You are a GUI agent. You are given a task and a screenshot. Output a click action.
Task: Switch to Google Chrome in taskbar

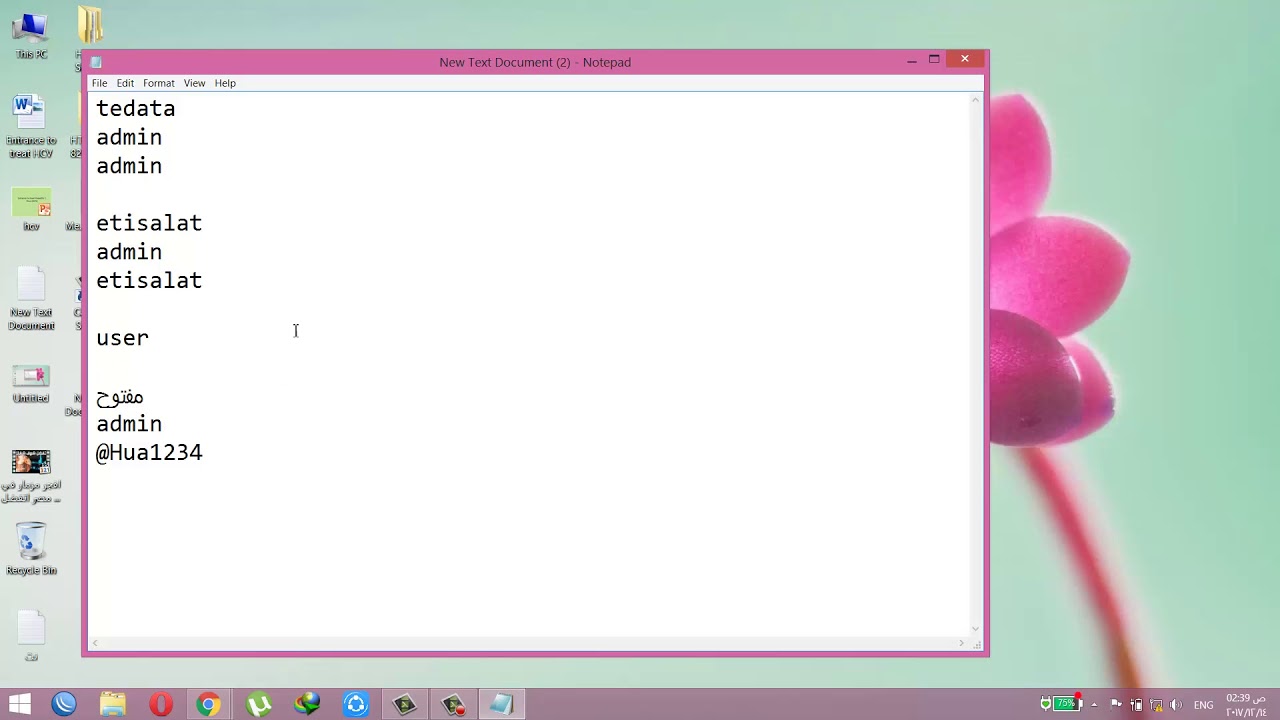point(208,704)
